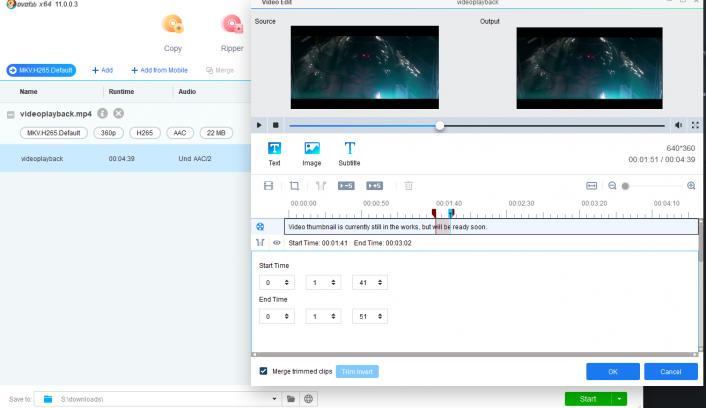The image size is (706, 408).
Task: Zoom in on the timeline
Action: pos(691,186)
